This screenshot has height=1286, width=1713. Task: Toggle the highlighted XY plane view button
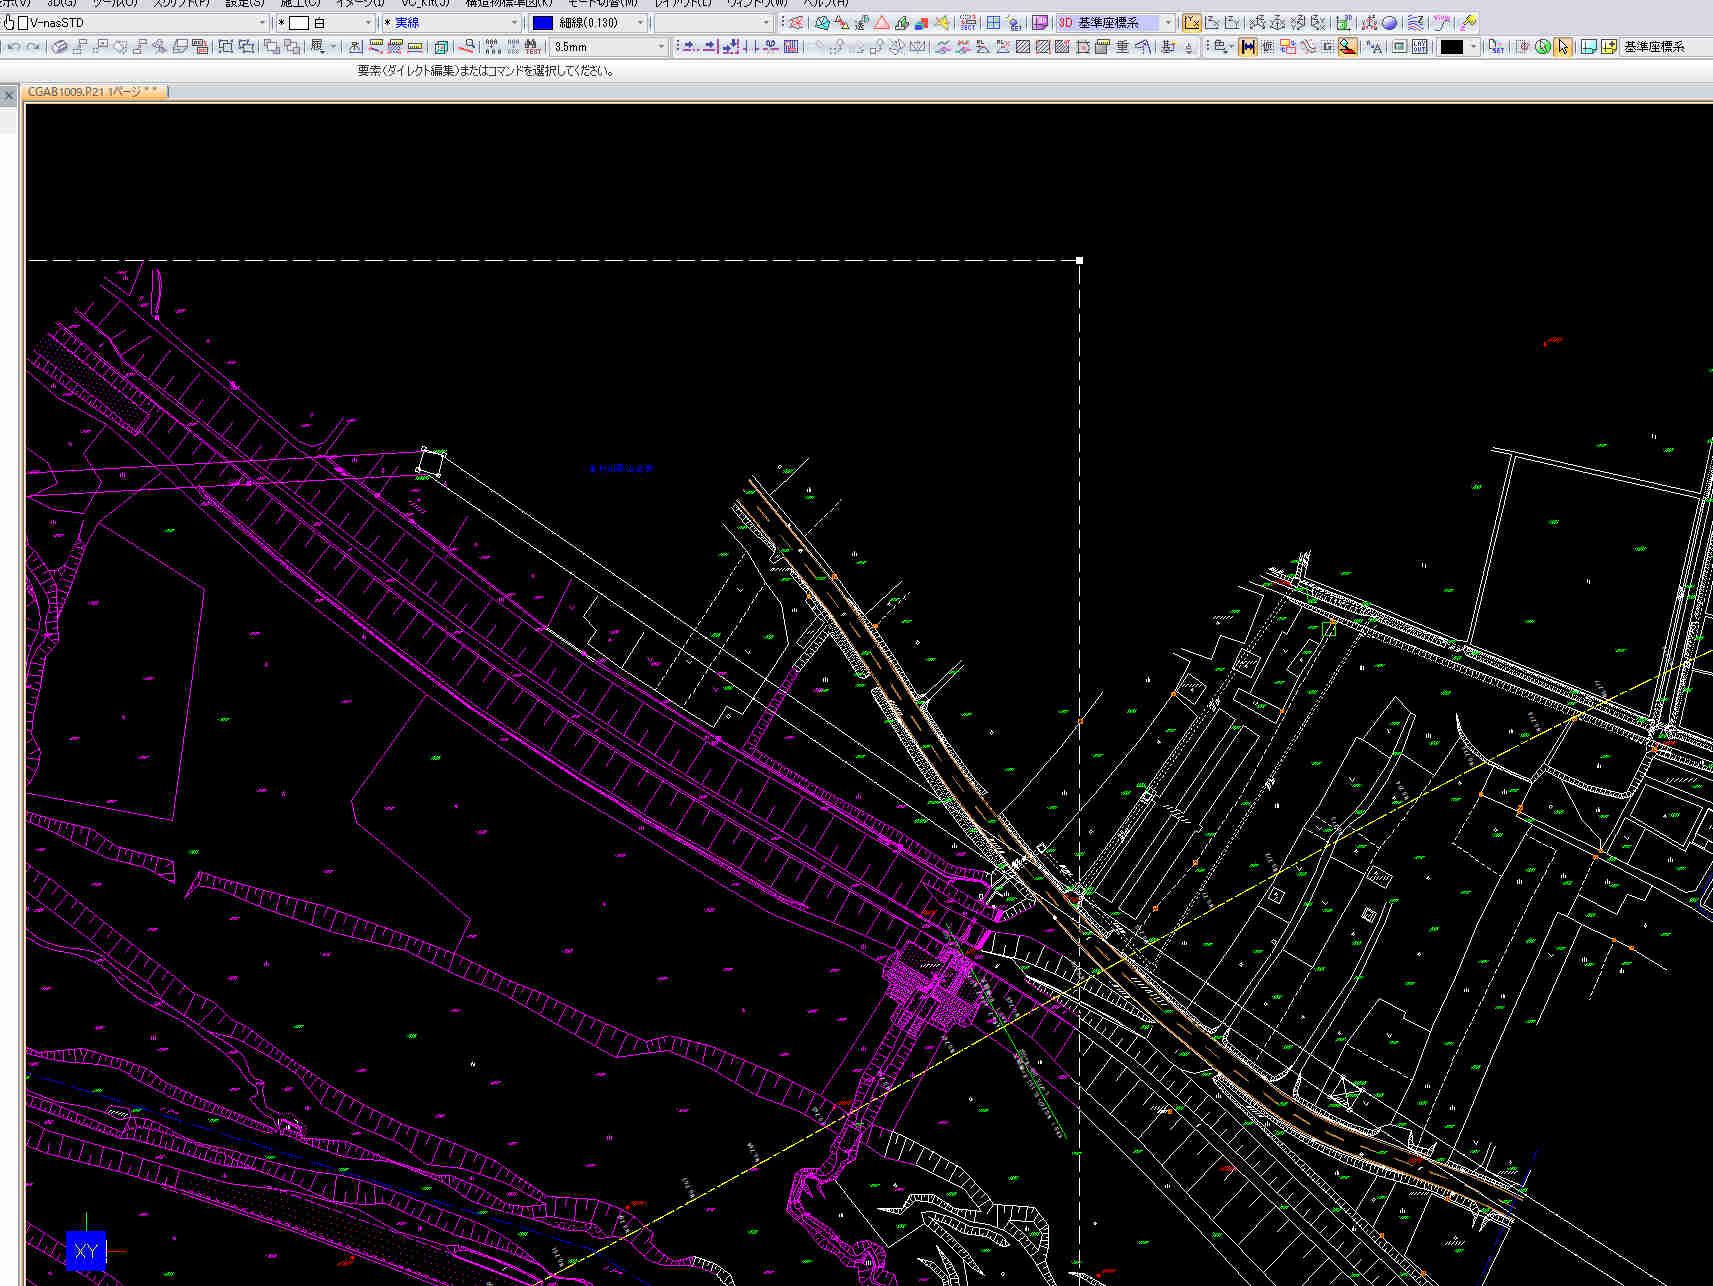pos(1191,22)
